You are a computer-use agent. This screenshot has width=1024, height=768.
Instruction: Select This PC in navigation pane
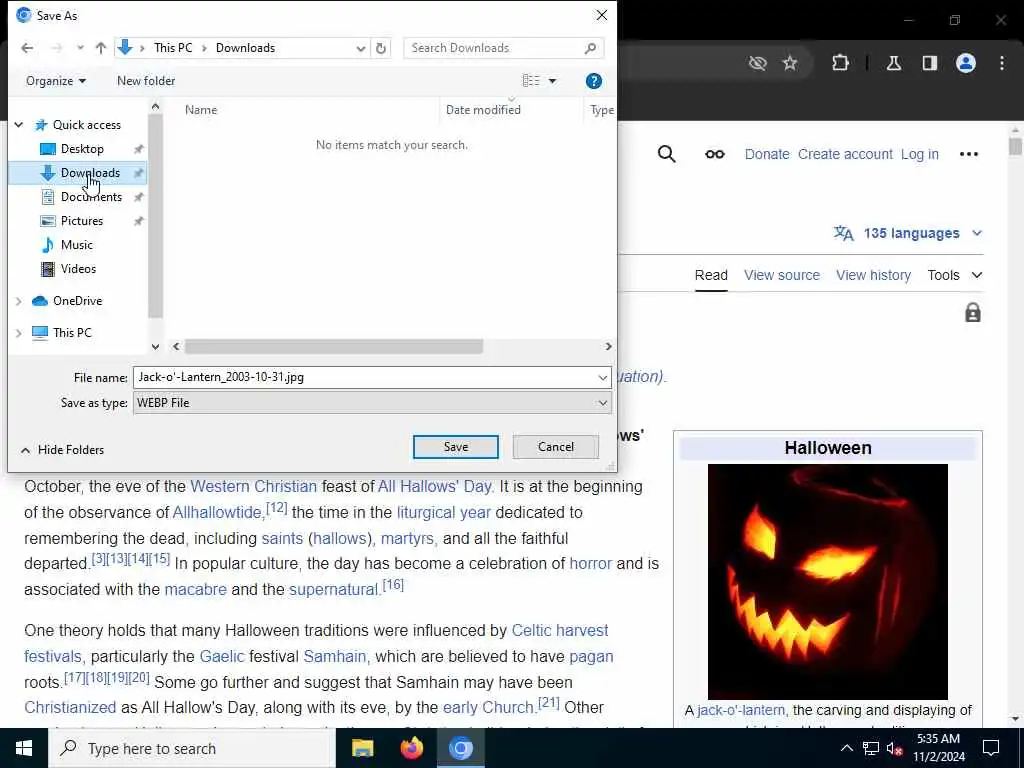[72, 333]
